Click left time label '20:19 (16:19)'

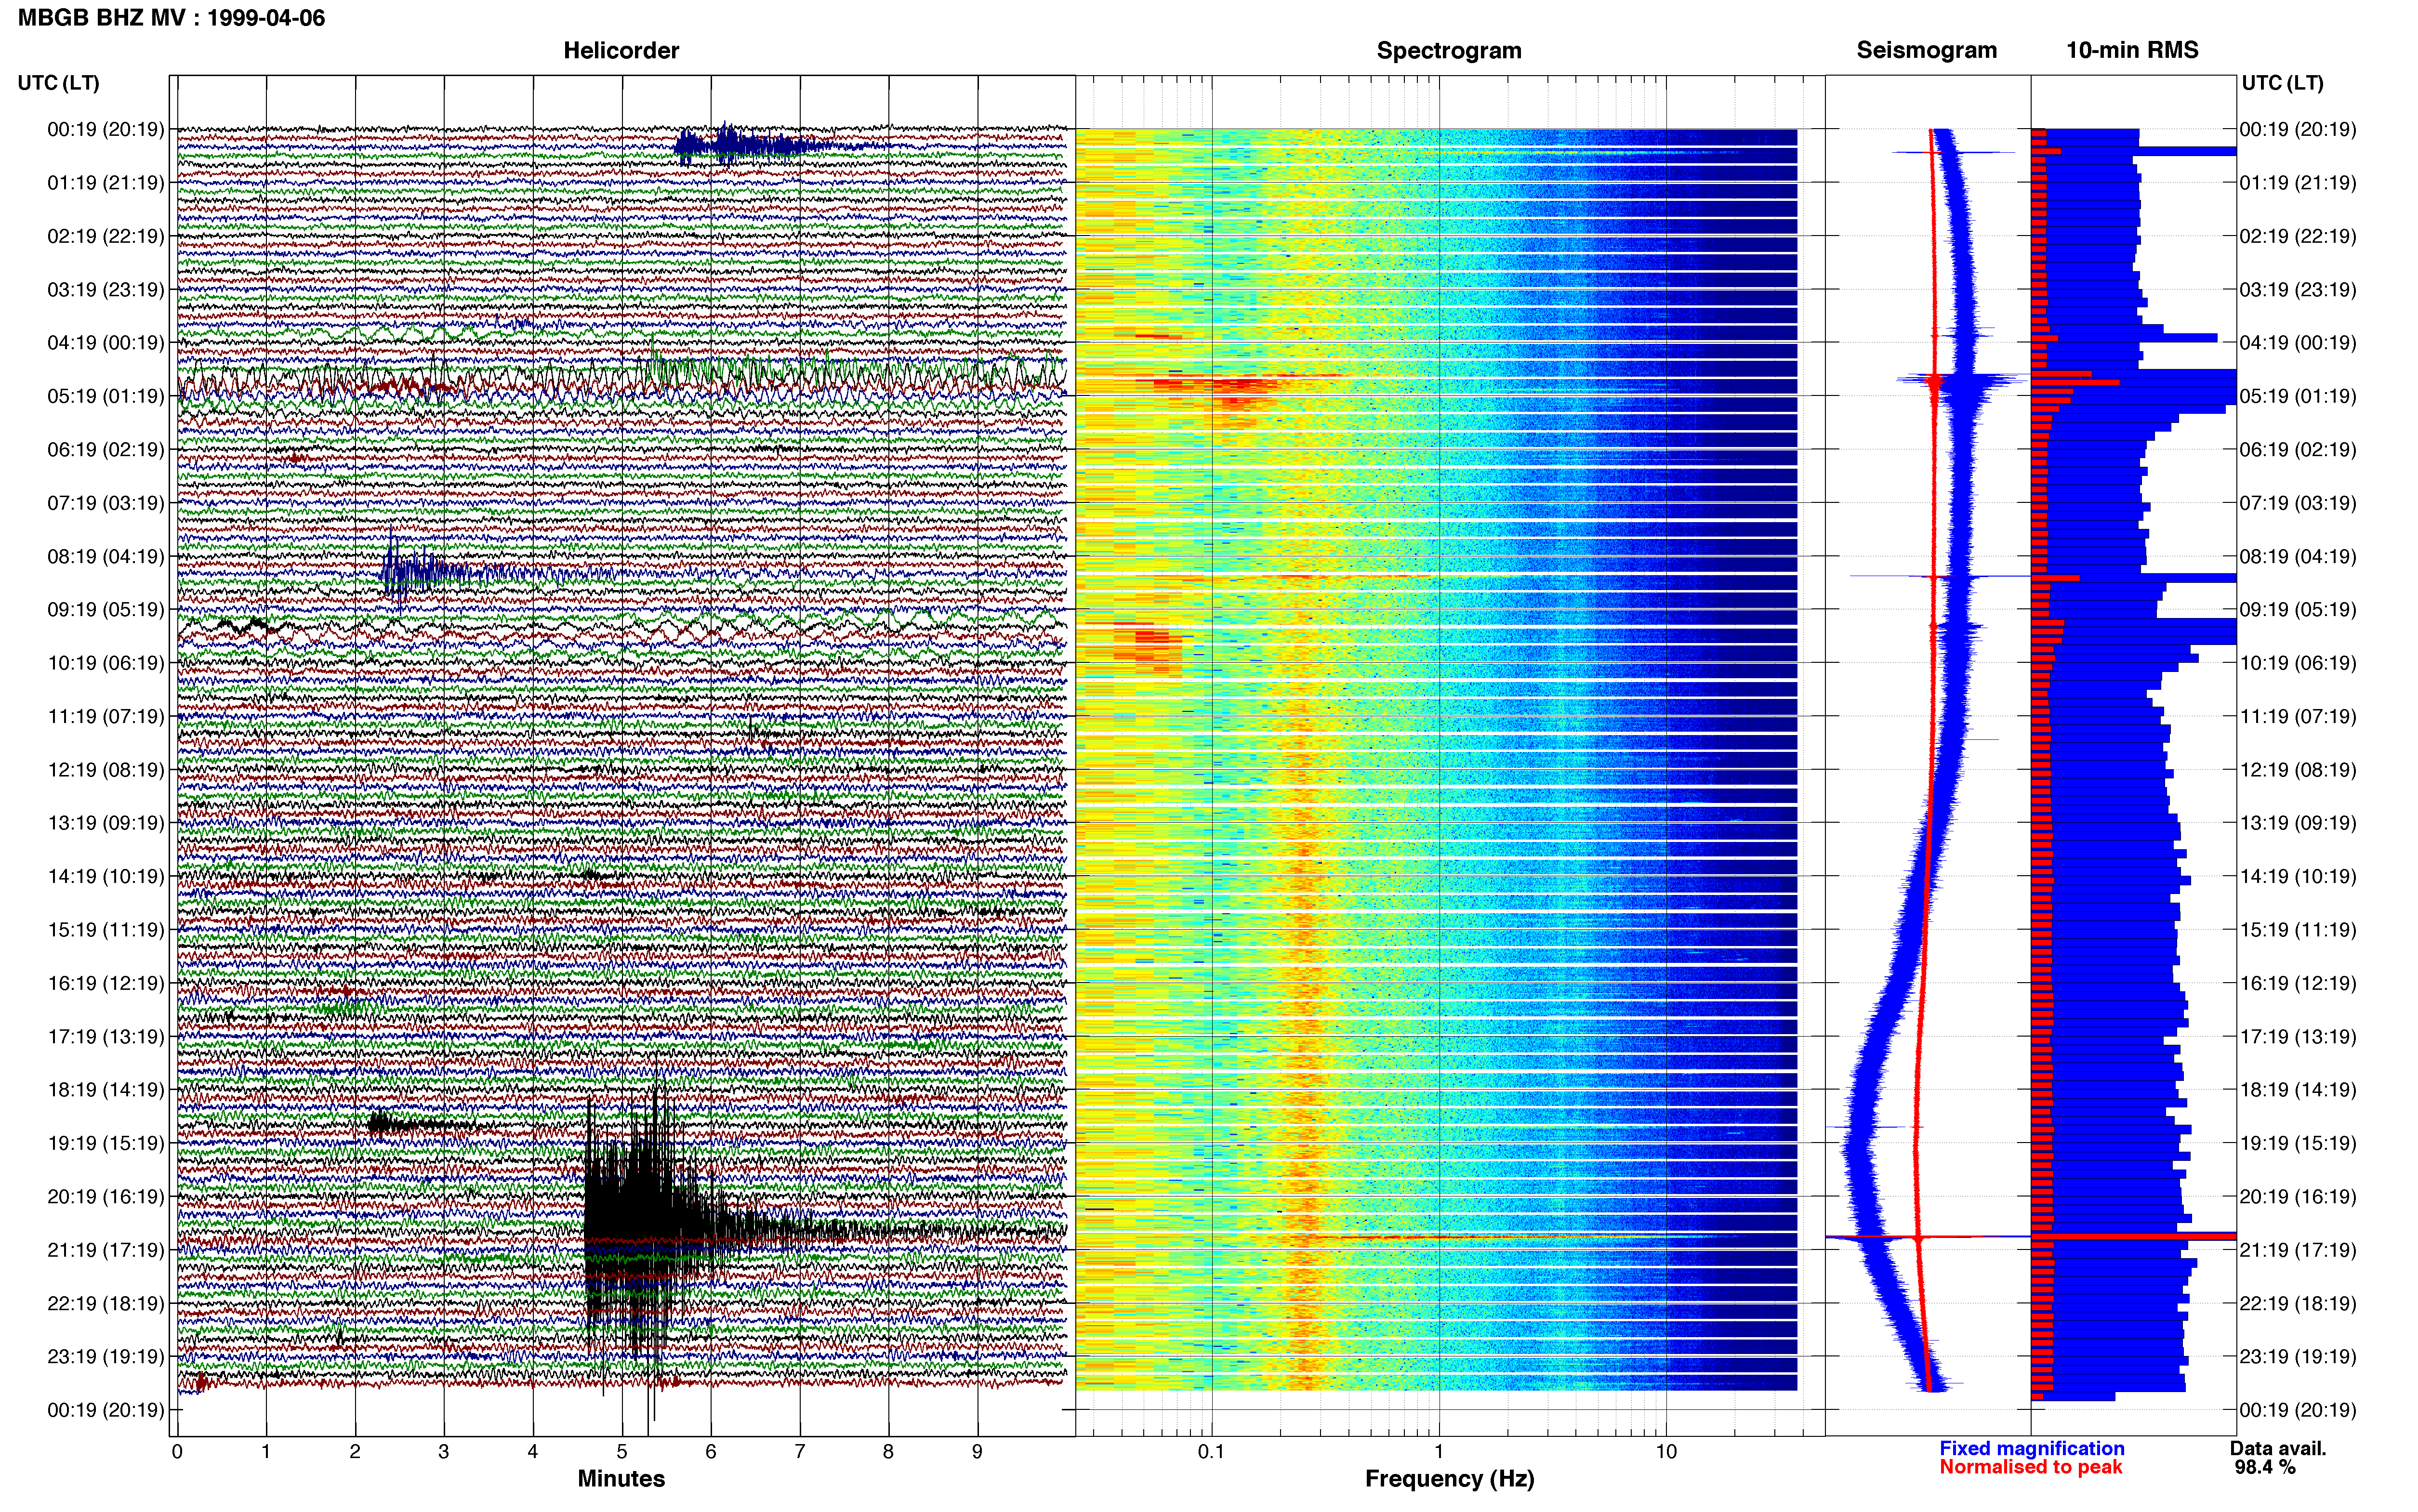106,1197
